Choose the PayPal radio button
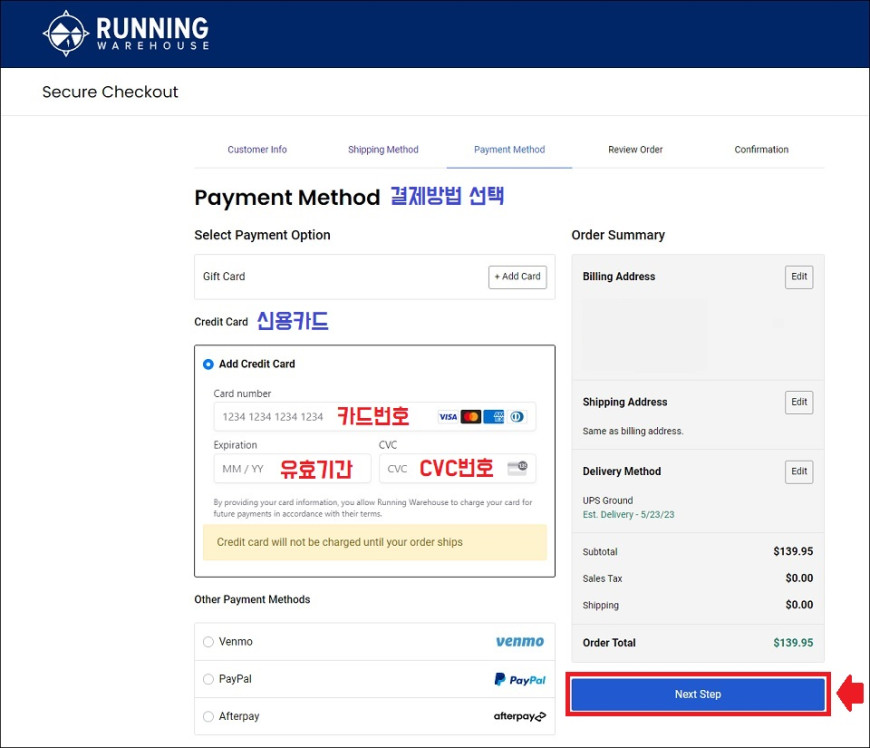 (x=208, y=679)
